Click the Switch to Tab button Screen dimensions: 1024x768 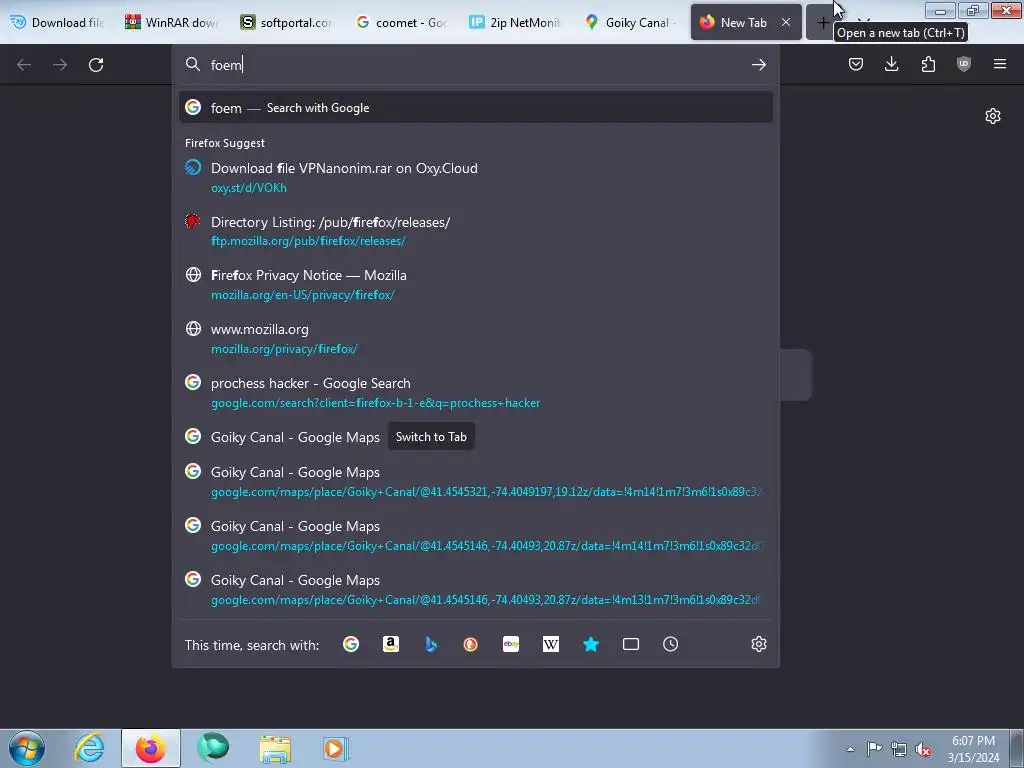pos(431,437)
